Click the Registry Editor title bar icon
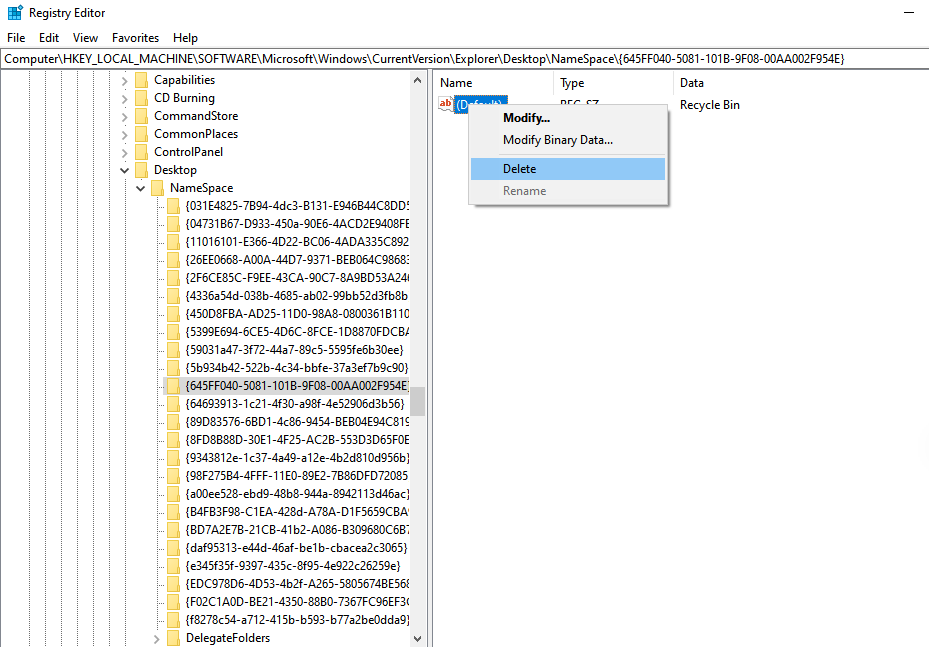 pyautogui.click(x=14, y=12)
